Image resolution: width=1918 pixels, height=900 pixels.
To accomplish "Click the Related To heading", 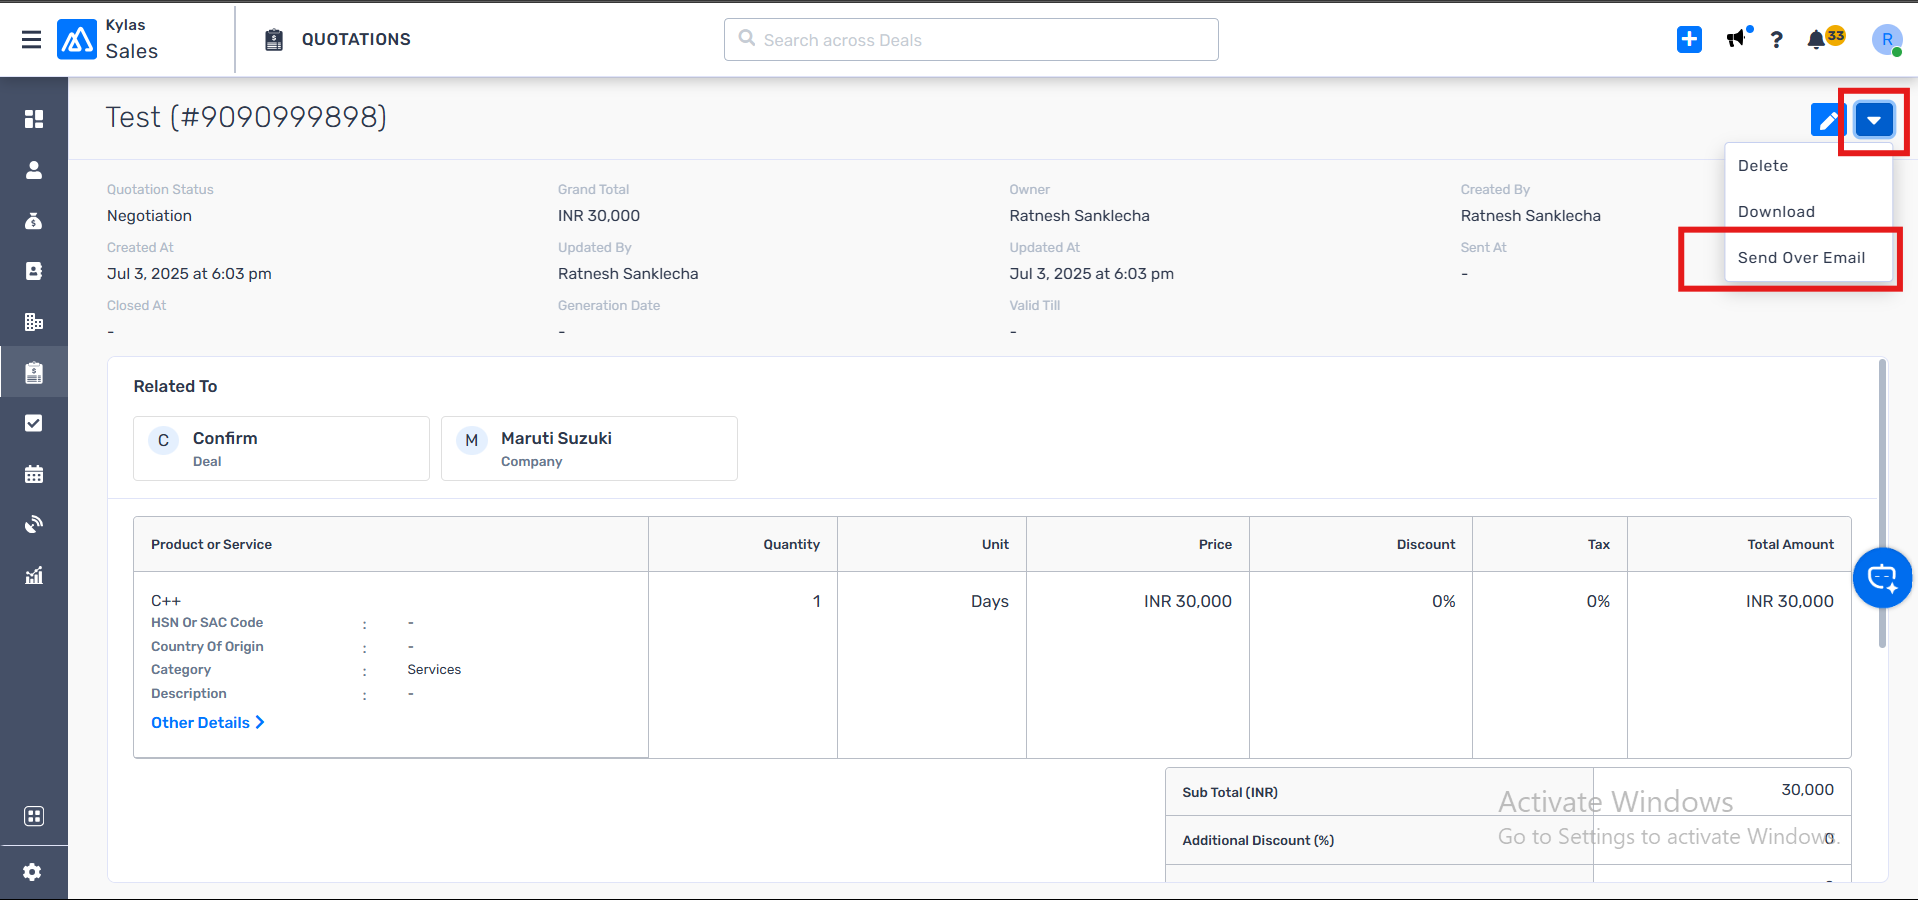I will coord(175,387).
